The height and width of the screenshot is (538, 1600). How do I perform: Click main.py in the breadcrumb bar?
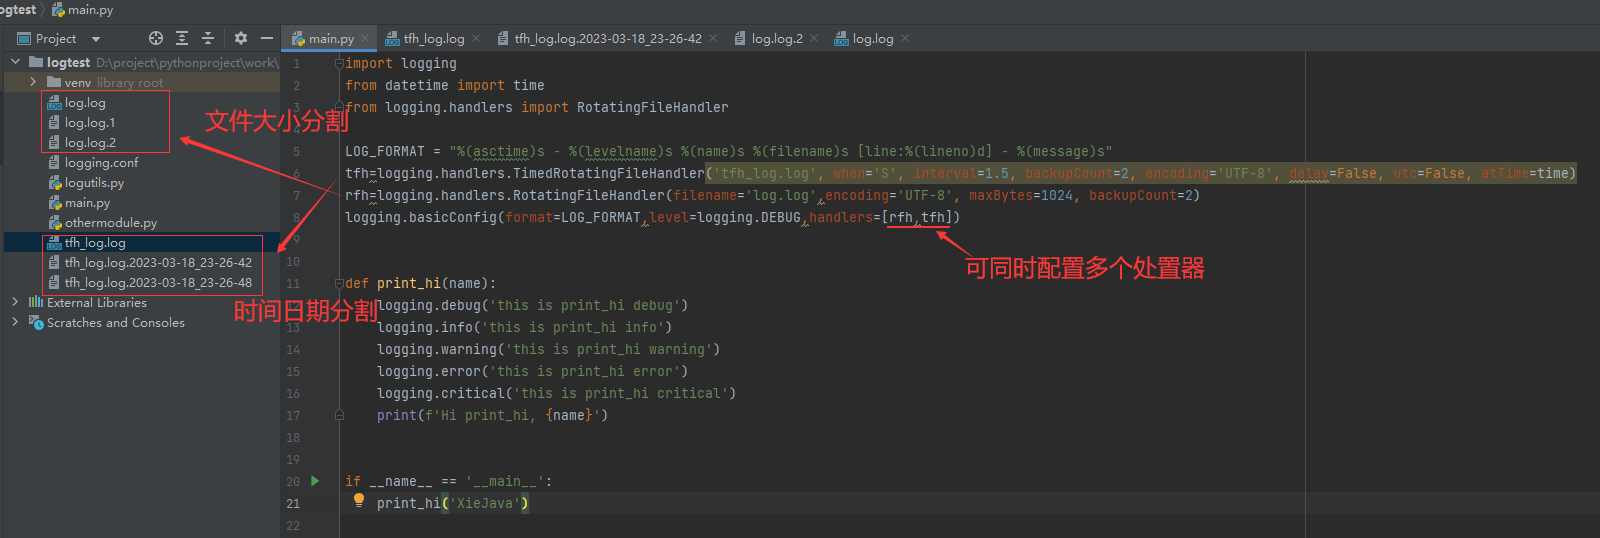tap(89, 10)
